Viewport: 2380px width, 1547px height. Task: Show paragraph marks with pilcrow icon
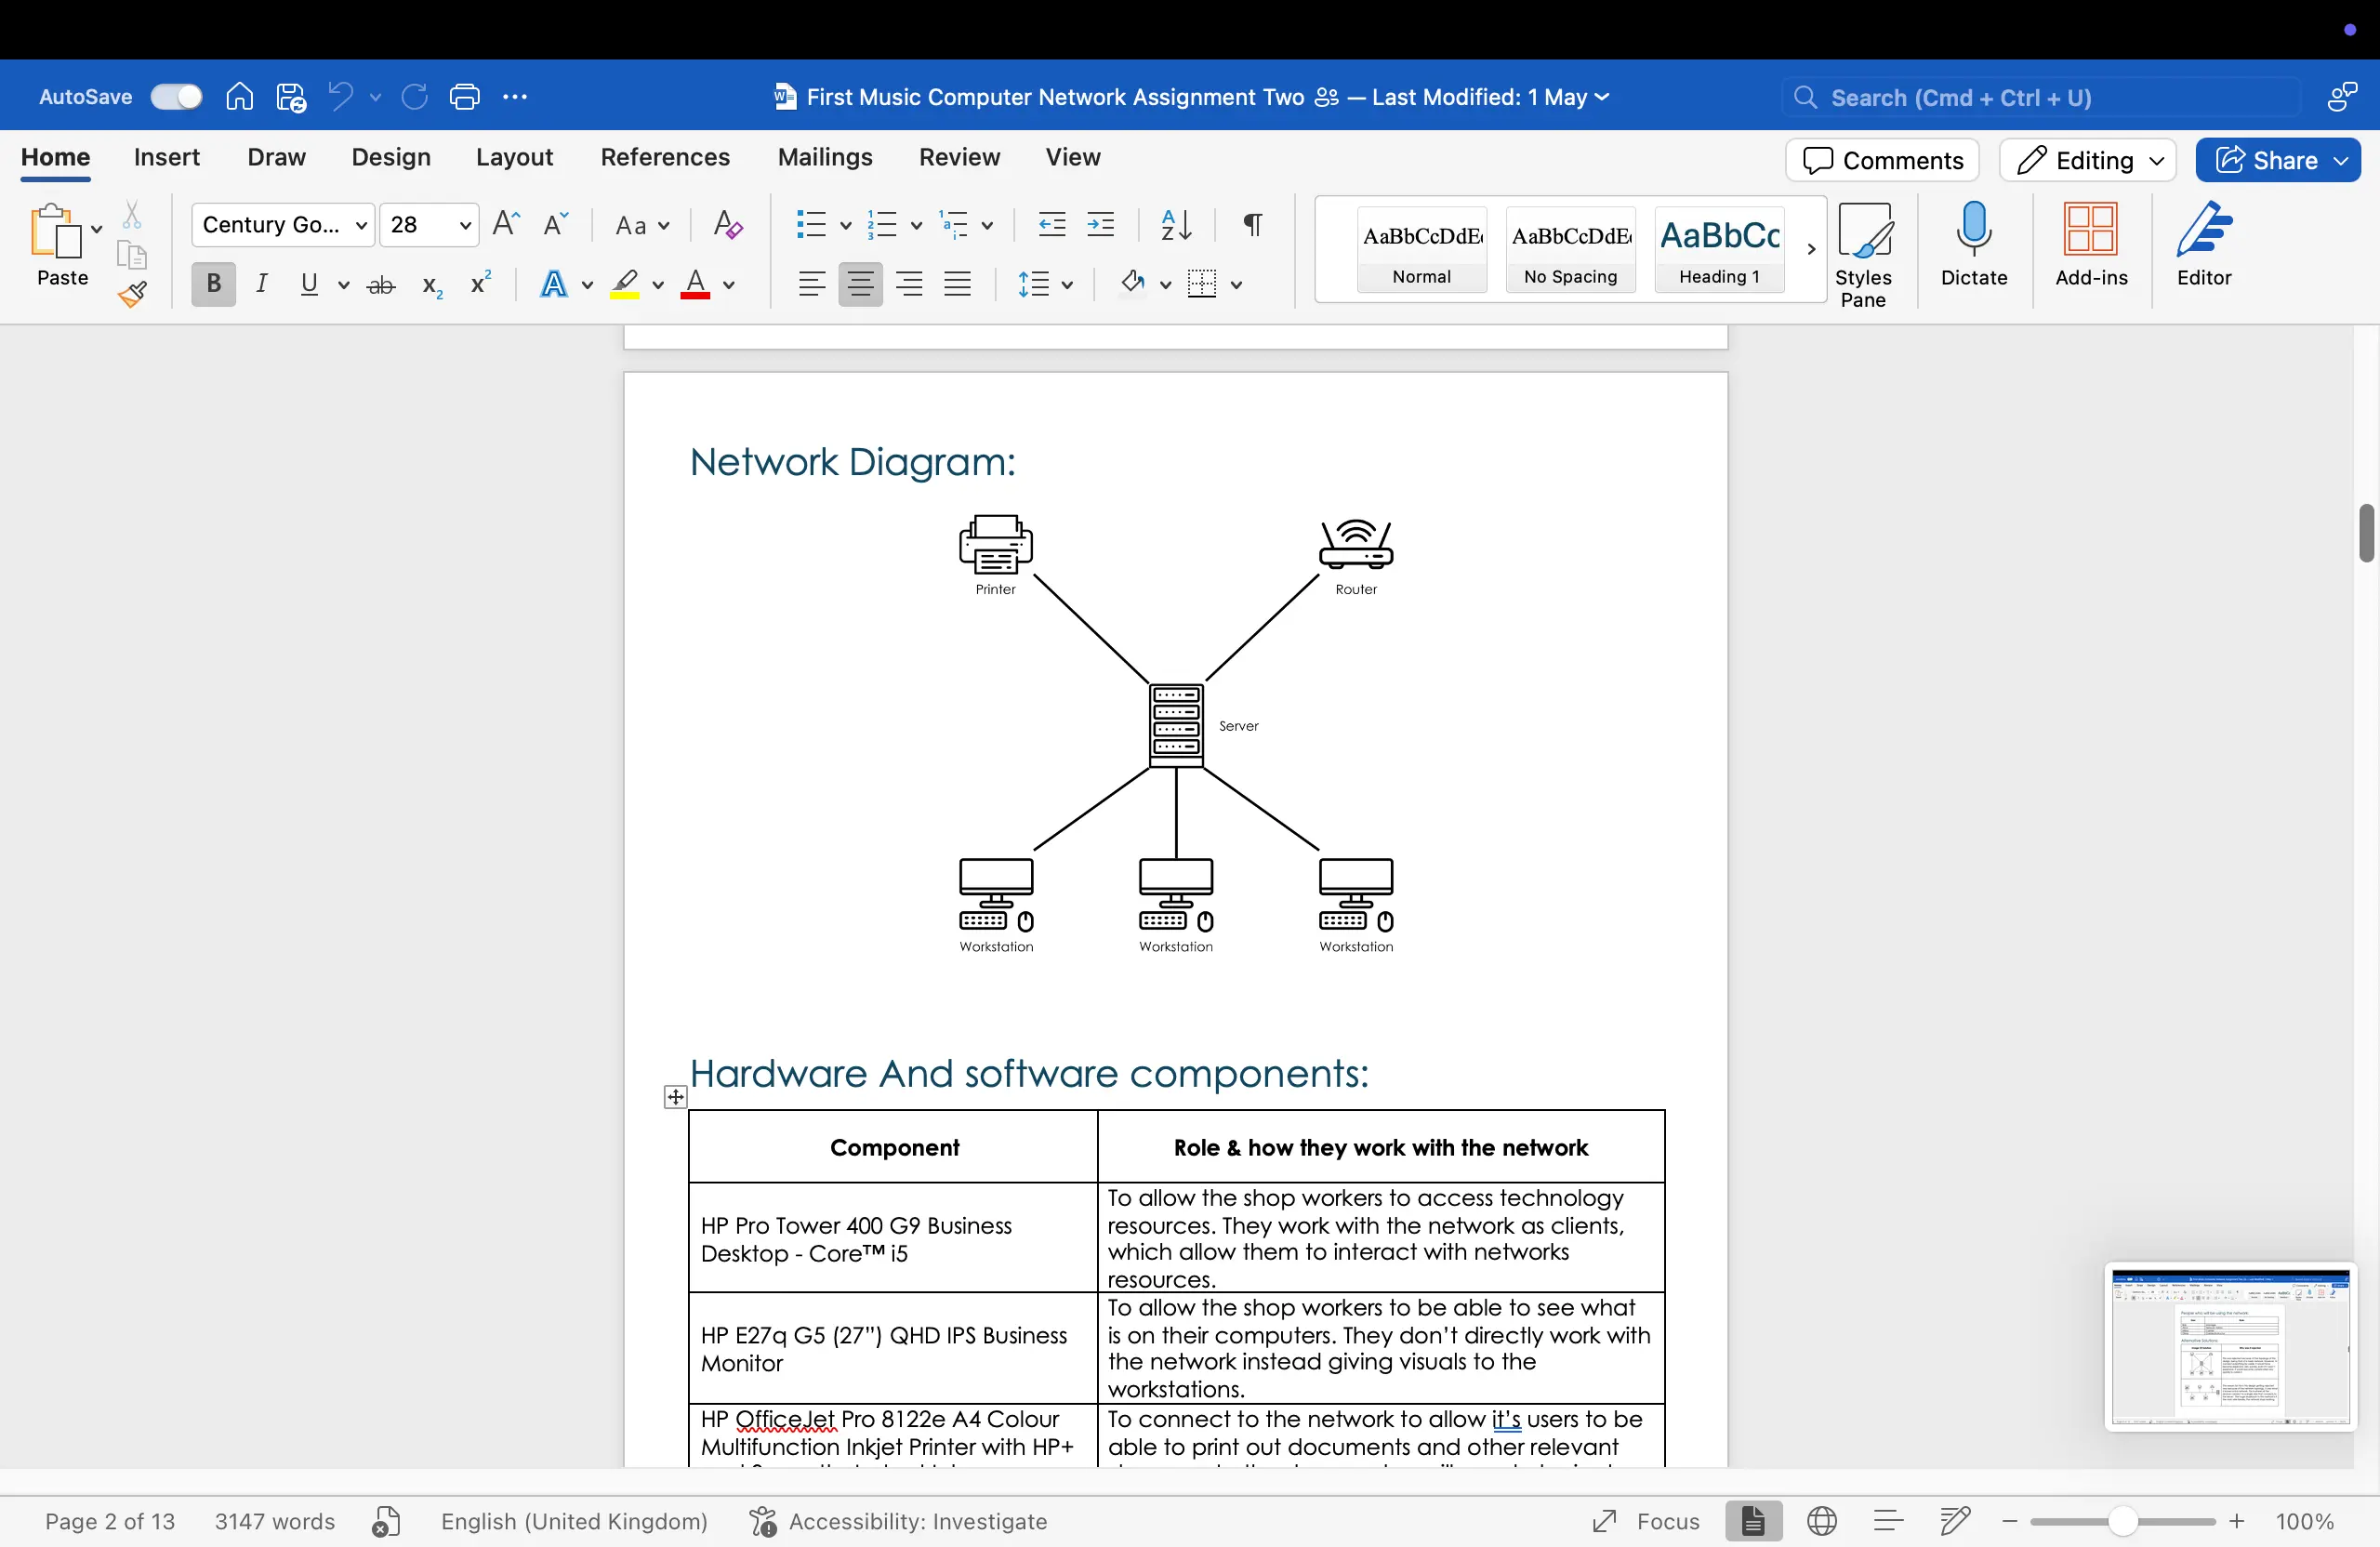pos(1252,224)
